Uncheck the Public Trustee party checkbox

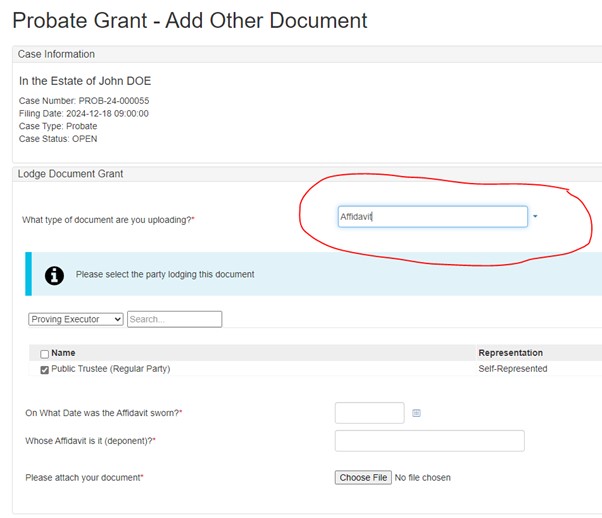click(44, 369)
